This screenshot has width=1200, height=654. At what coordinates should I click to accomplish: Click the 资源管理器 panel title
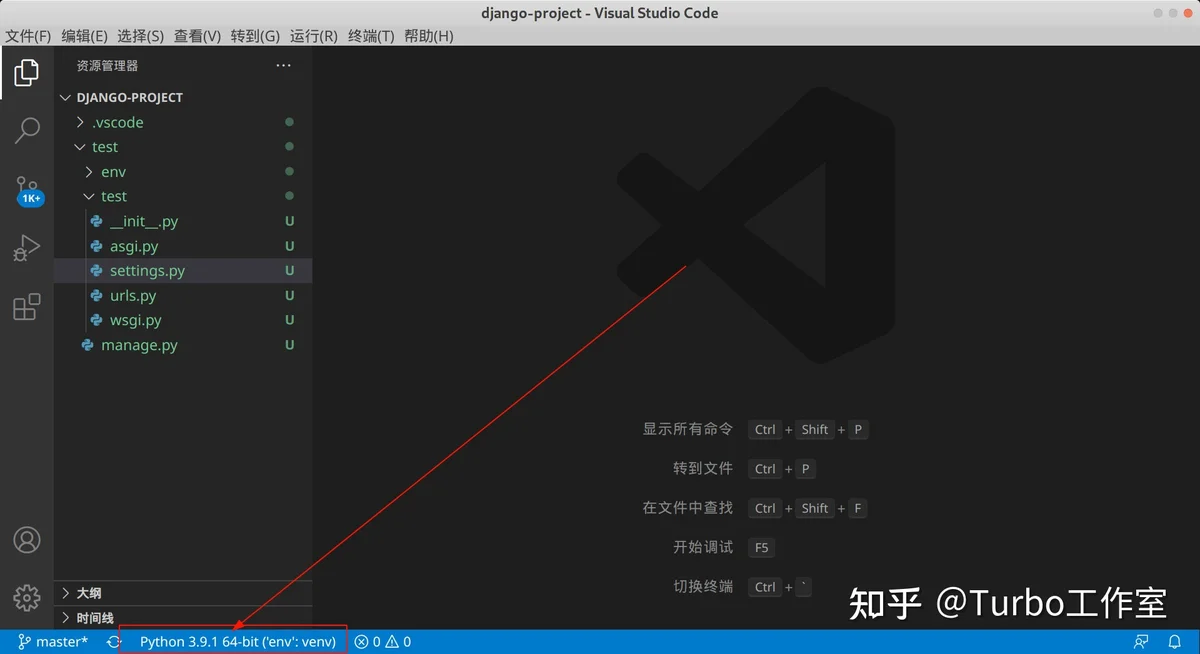click(107, 66)
